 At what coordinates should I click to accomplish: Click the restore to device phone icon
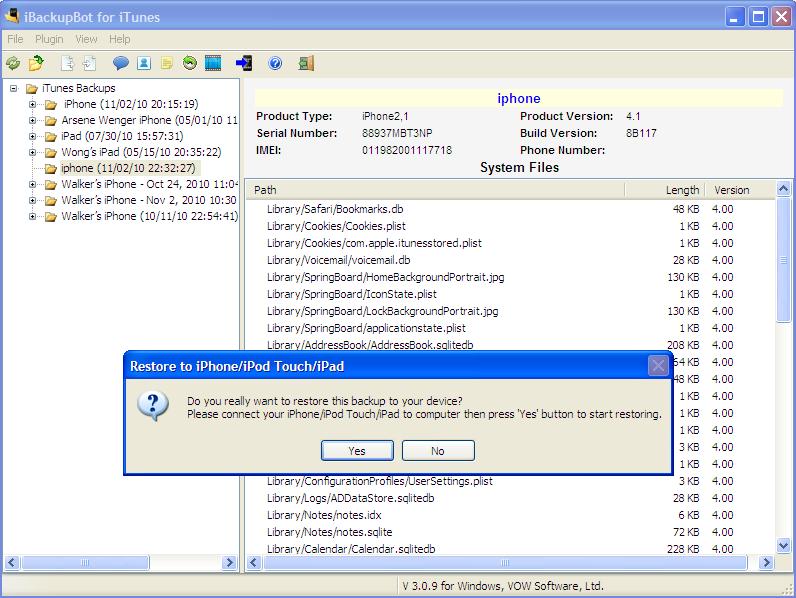(244, 63)
